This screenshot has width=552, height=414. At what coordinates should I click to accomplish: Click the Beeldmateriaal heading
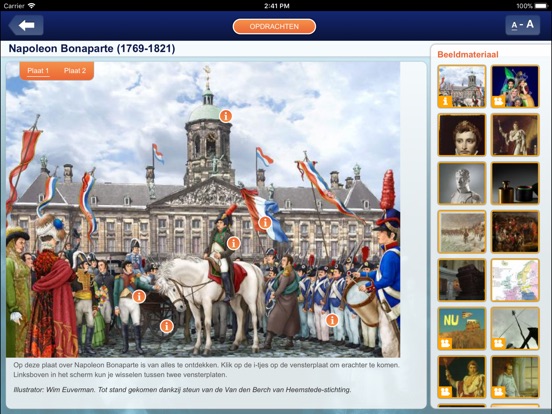468,55
